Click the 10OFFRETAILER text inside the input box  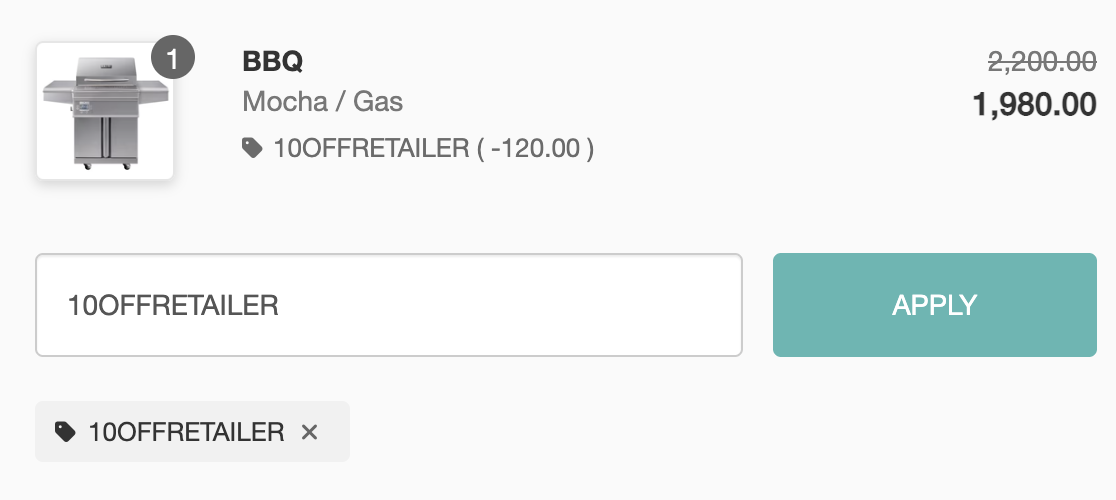coord(172,305)
